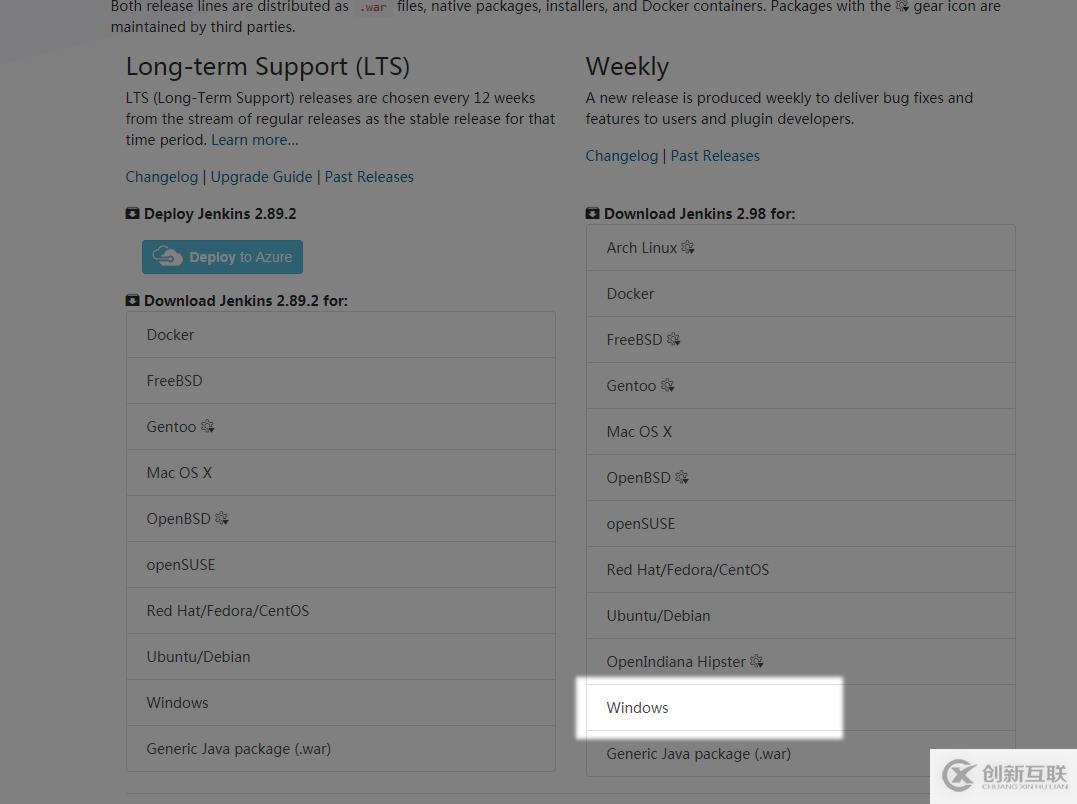The image size is (1077, 804).
Task: Open the Weekly Changelog link
Action: (622, 156)
